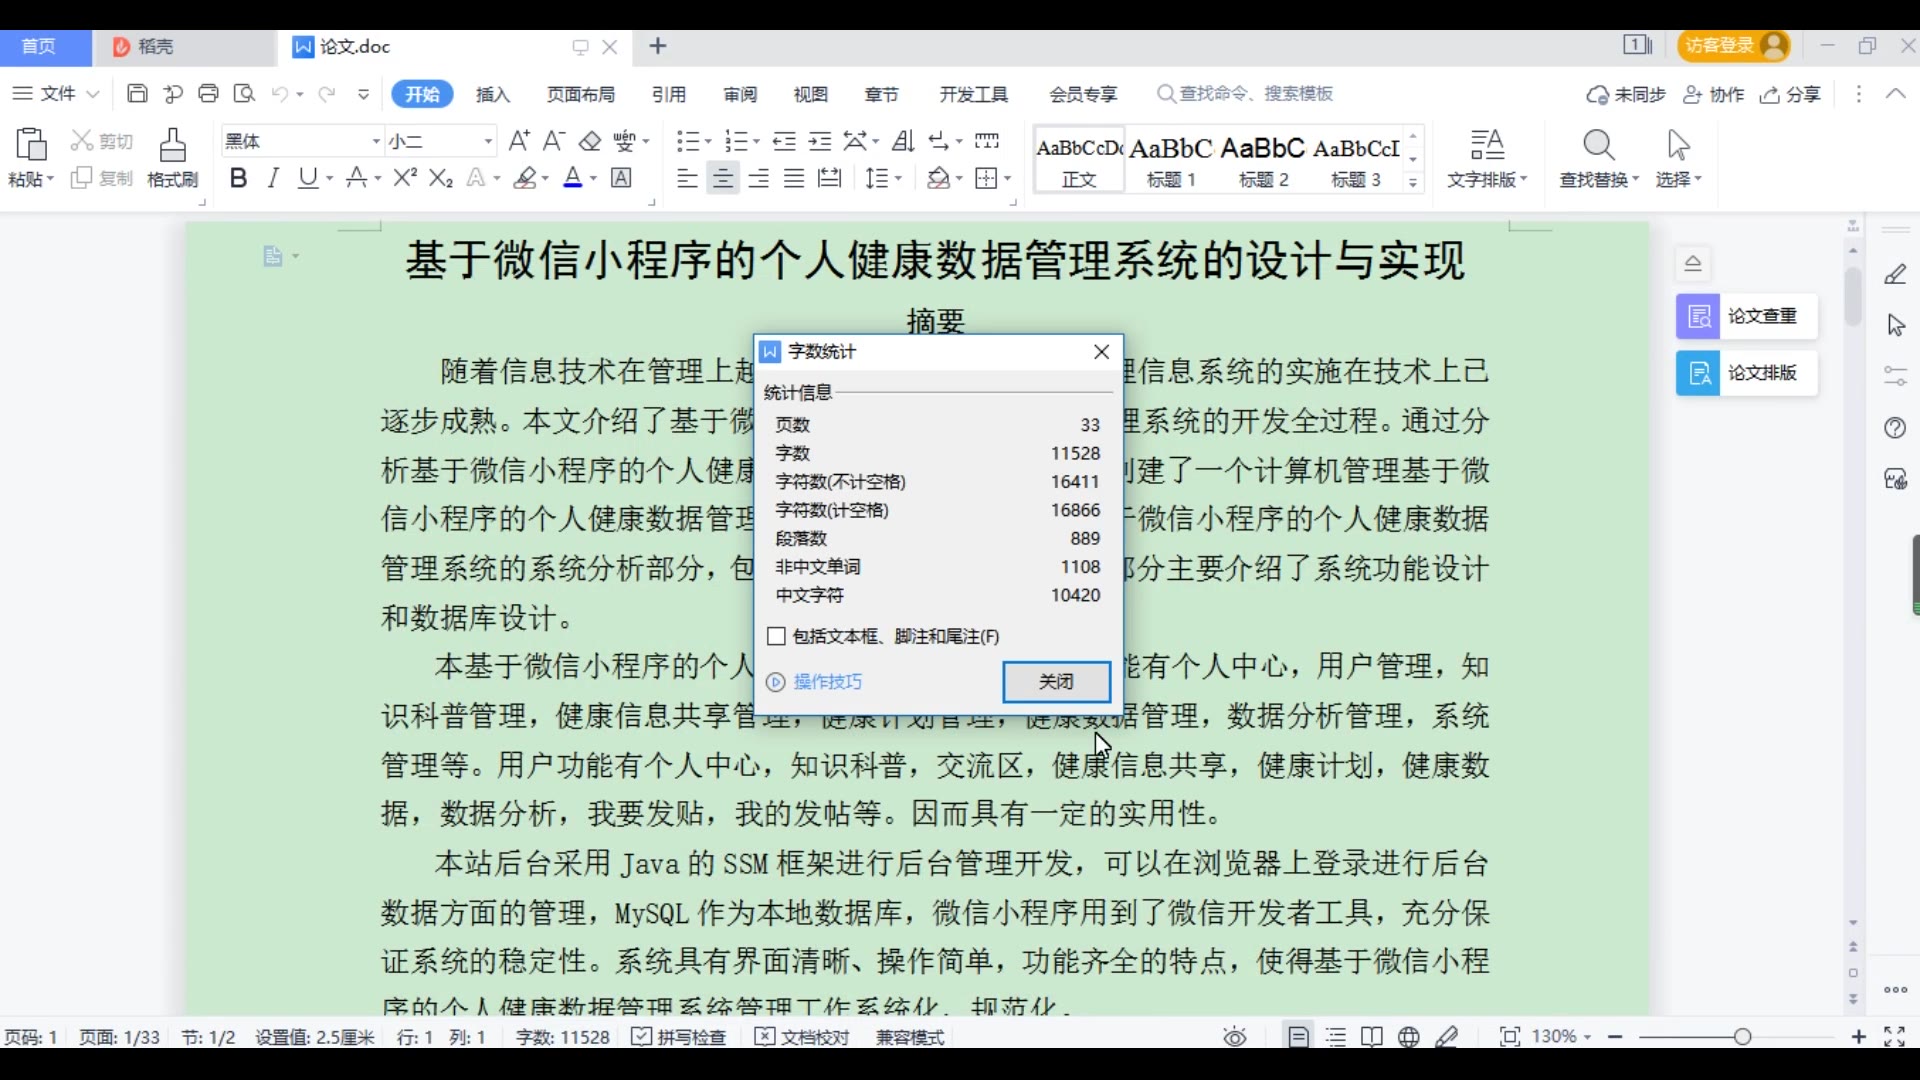This screenshot has height=1080, width=1920.
Task: Select center alignment
Action: (723, 178)
